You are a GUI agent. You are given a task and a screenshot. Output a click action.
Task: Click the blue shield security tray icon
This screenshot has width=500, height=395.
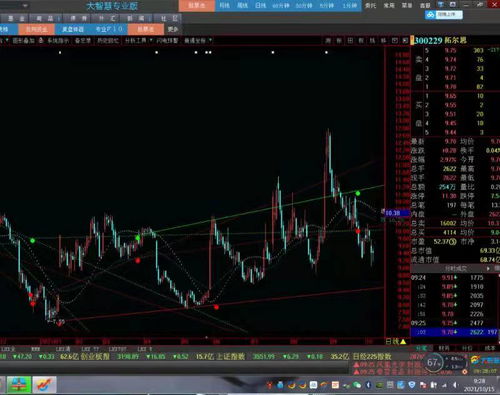point(412,385)
